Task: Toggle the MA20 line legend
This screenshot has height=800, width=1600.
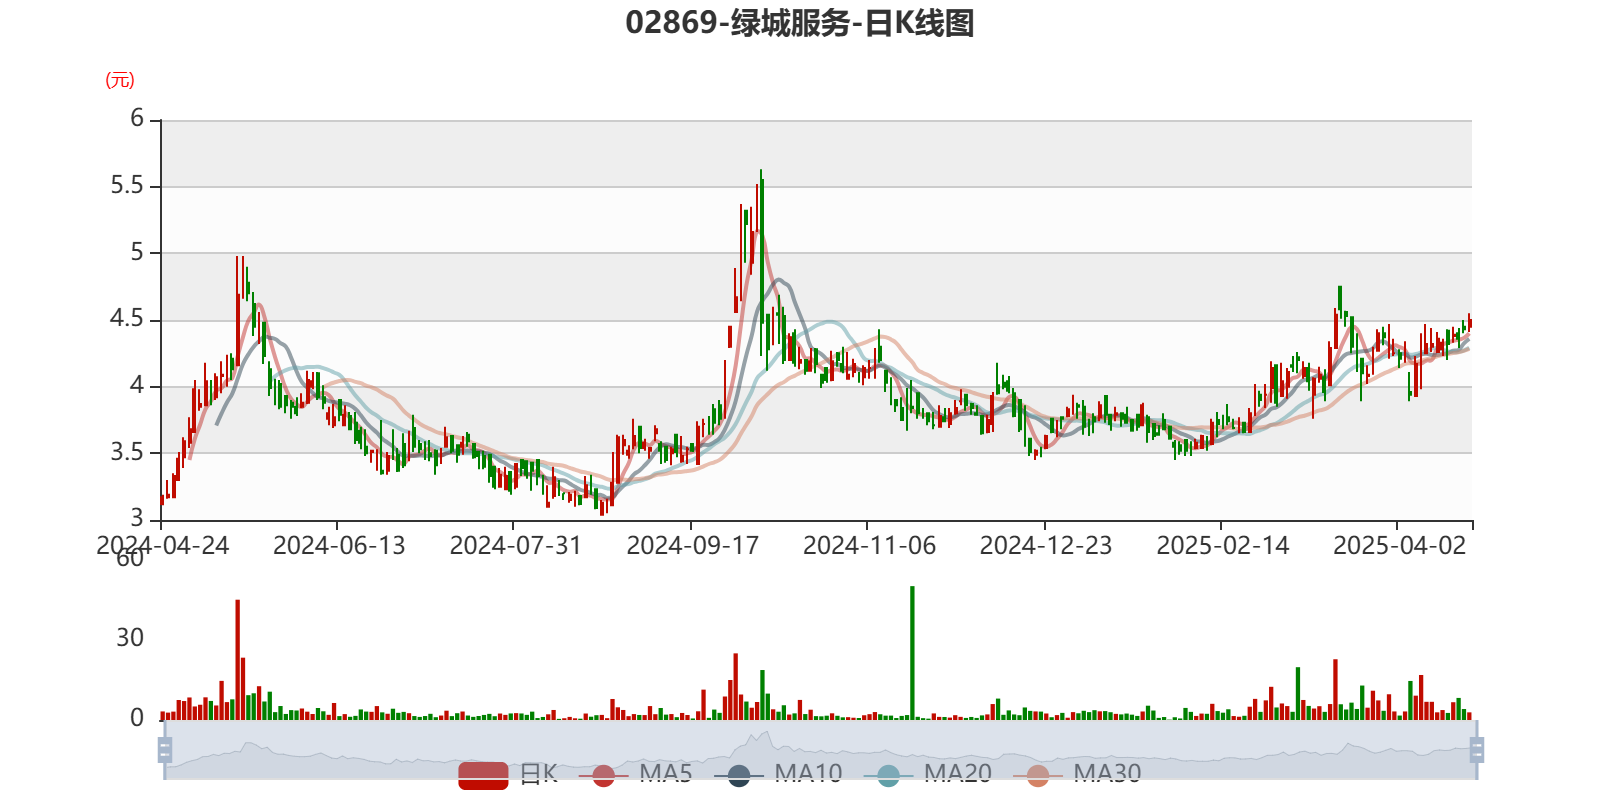Action: click(928, 775)
